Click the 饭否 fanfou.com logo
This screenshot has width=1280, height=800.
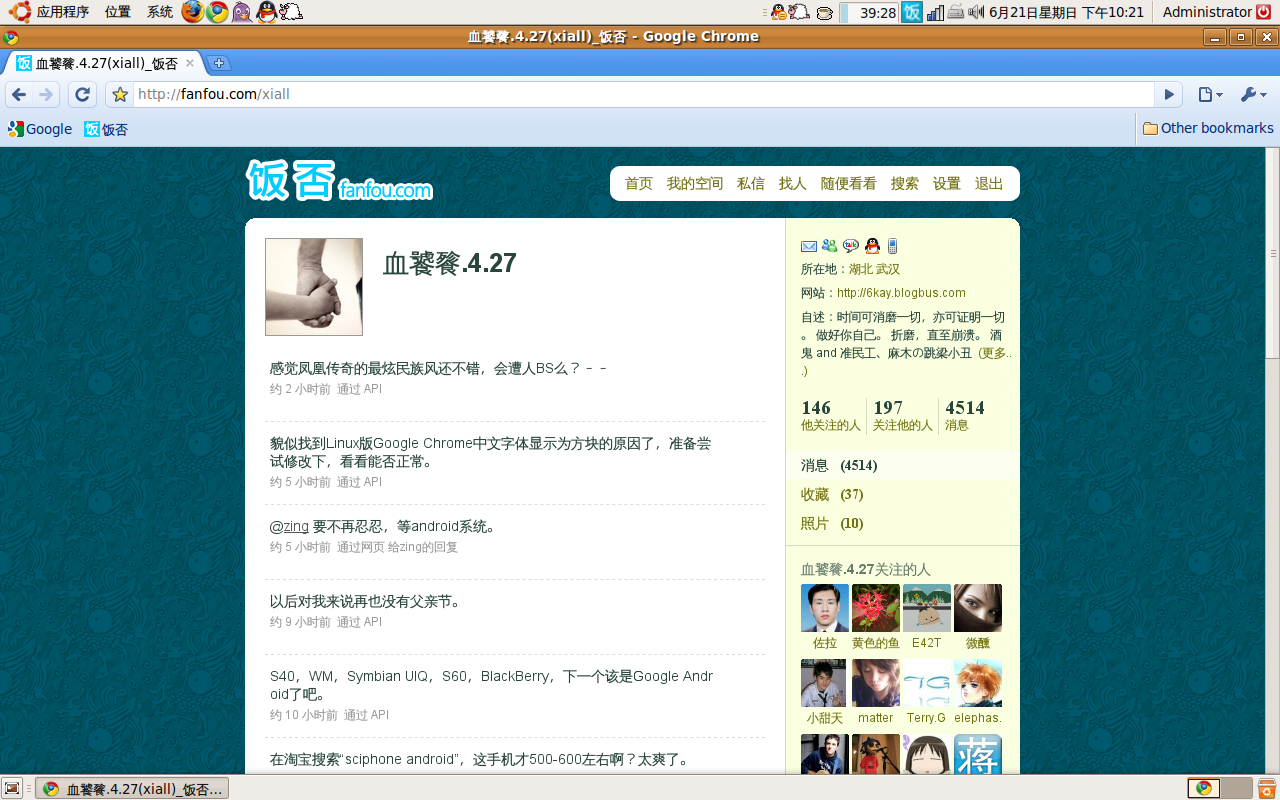tap(340, 180)
